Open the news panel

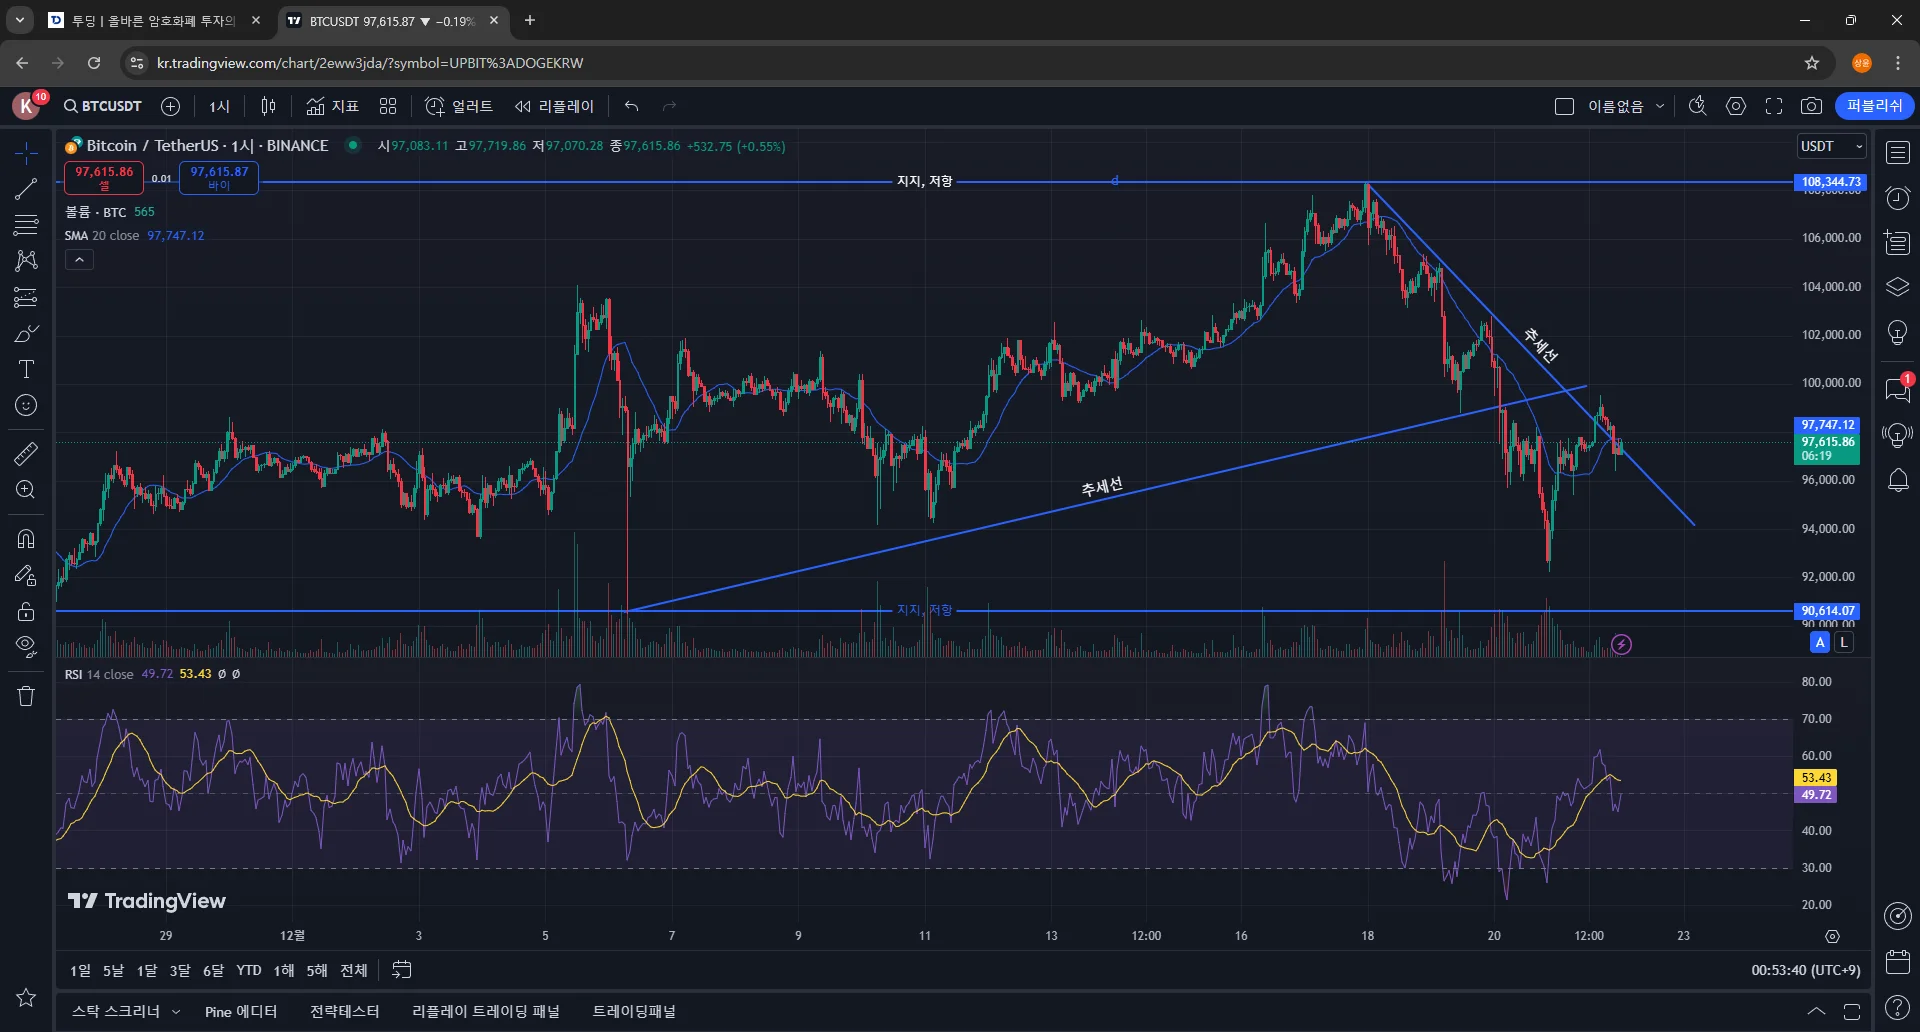tap(1897, 243)
